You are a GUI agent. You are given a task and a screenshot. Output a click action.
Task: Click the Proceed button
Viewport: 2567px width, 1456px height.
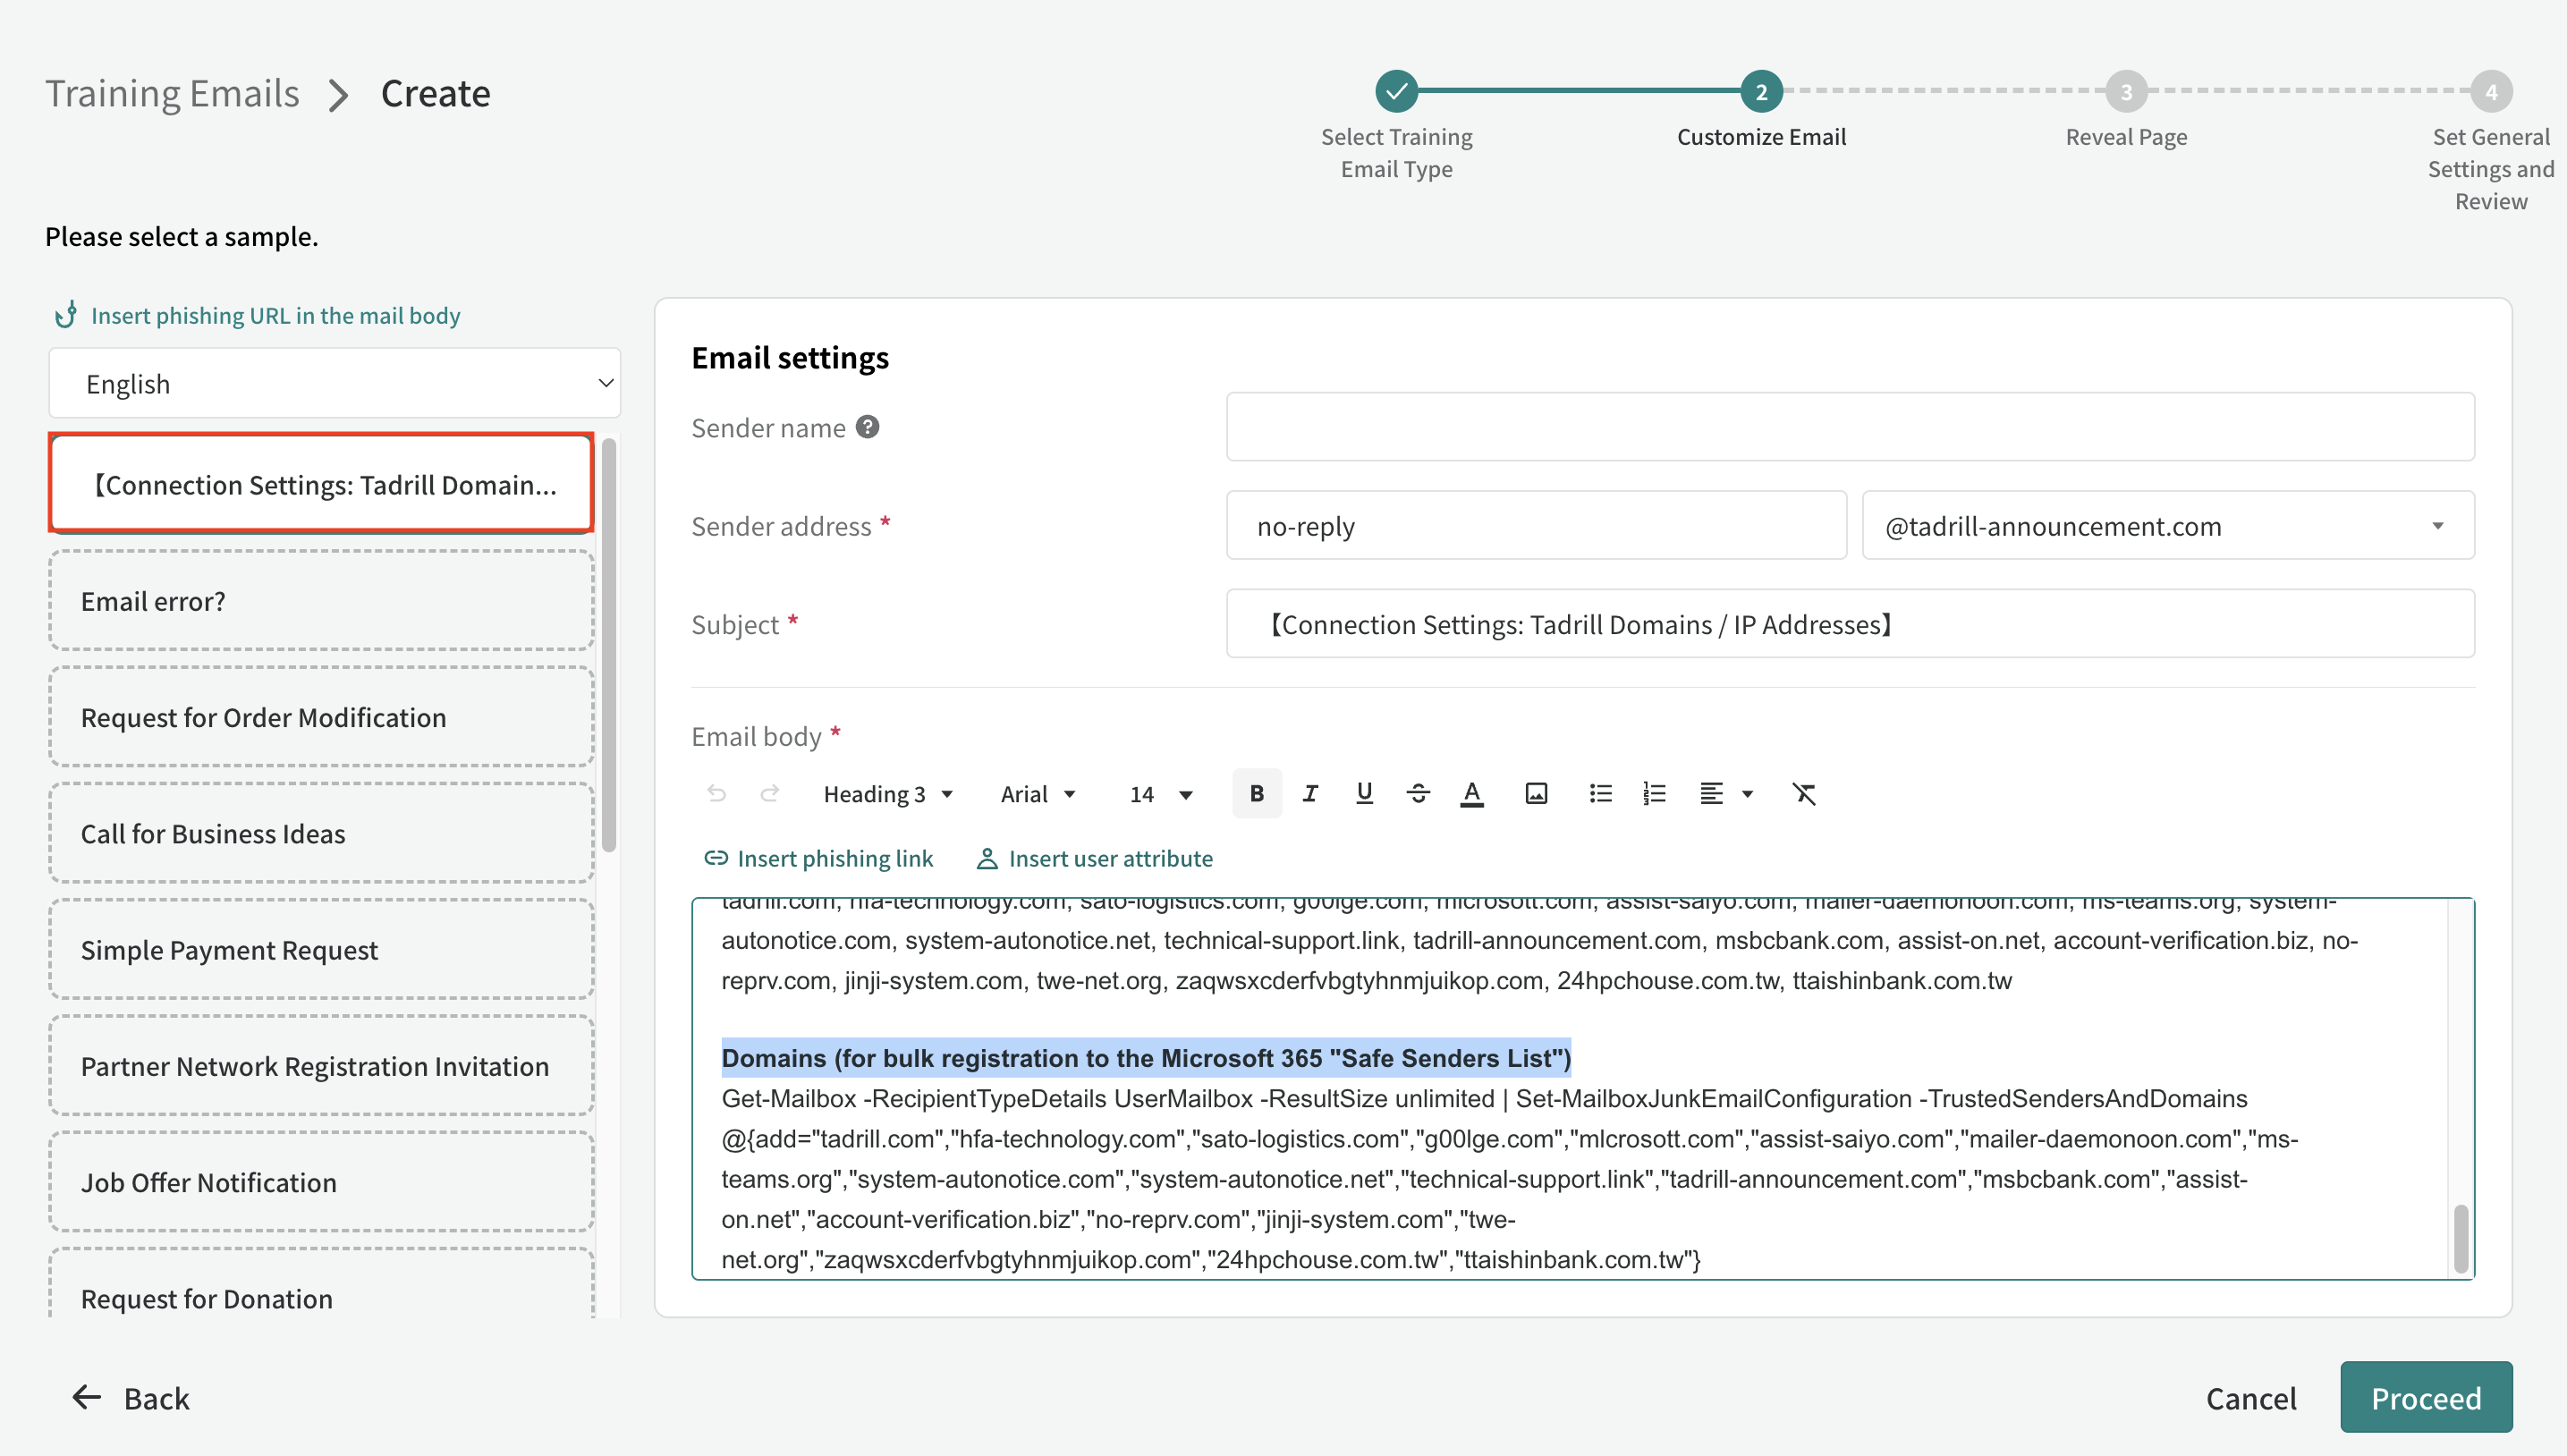pyautogui.click(x=2426, y=1397)
